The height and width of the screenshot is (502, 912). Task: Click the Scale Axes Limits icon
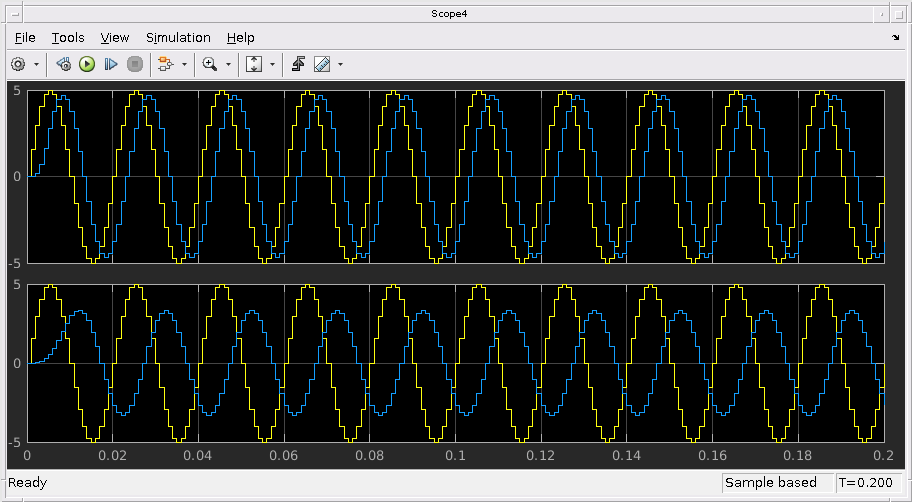253,64
